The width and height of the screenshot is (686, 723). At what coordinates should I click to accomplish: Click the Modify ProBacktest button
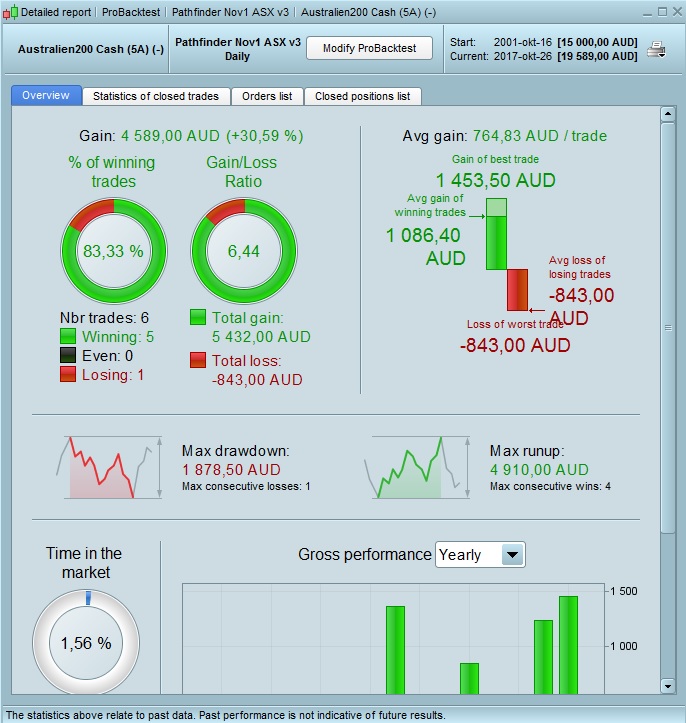click(x=369, y=48)
